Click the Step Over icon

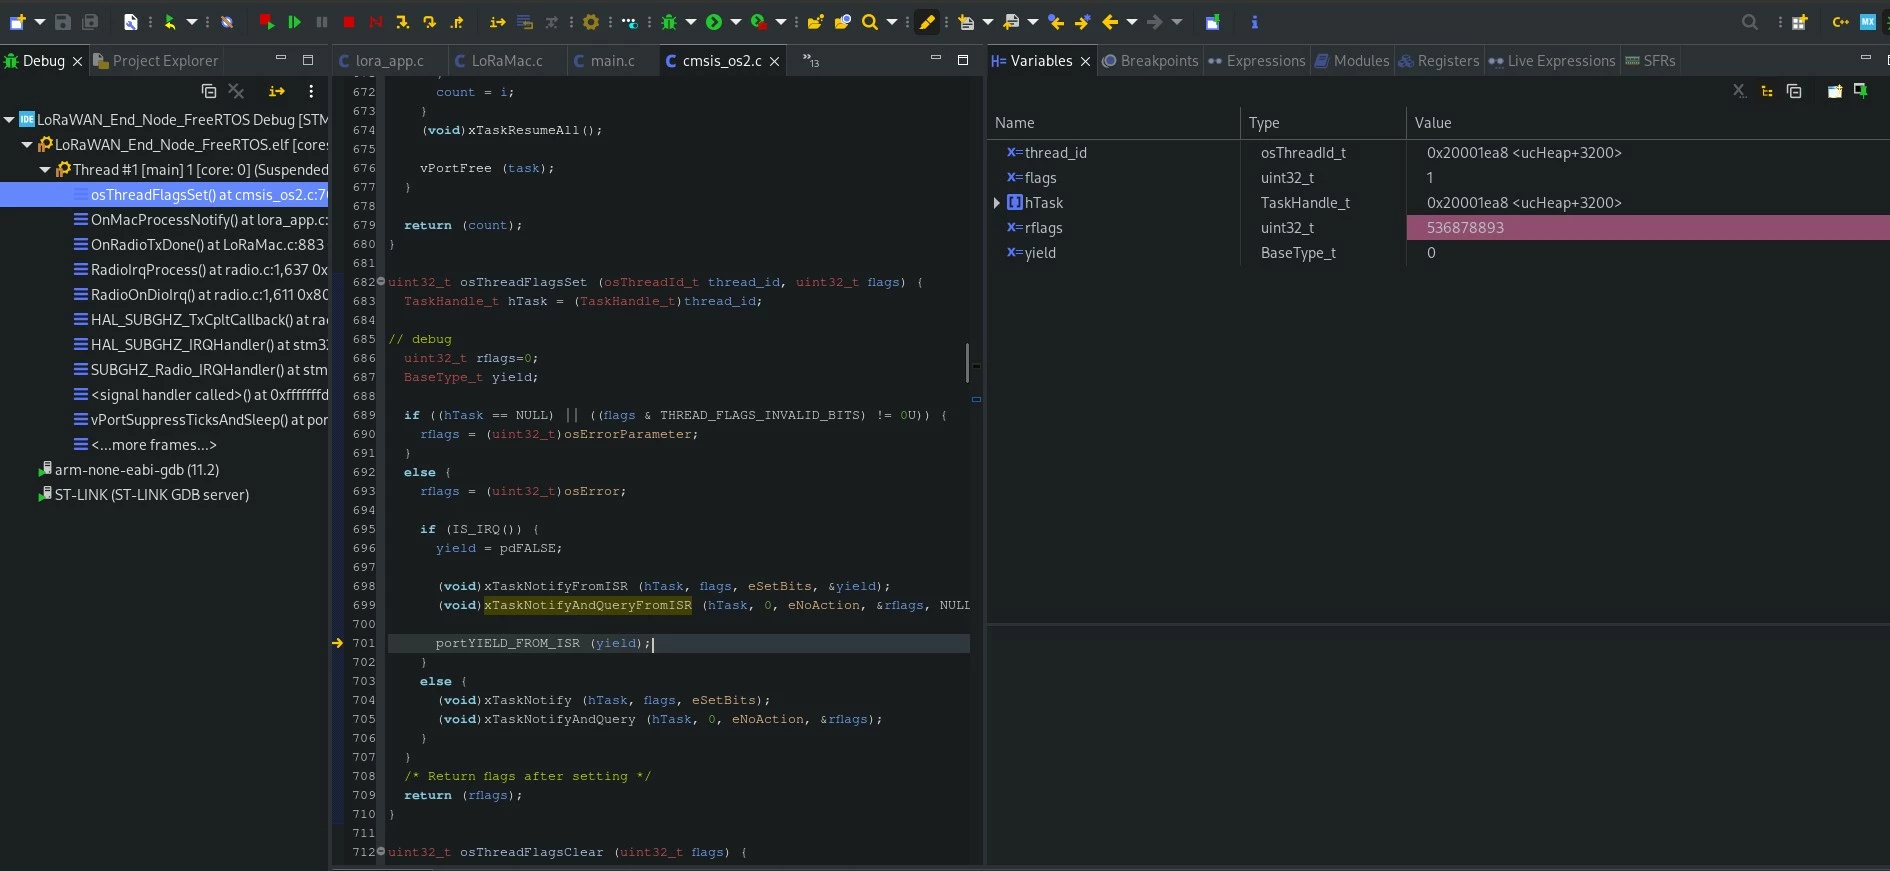(x=429, y=21)
